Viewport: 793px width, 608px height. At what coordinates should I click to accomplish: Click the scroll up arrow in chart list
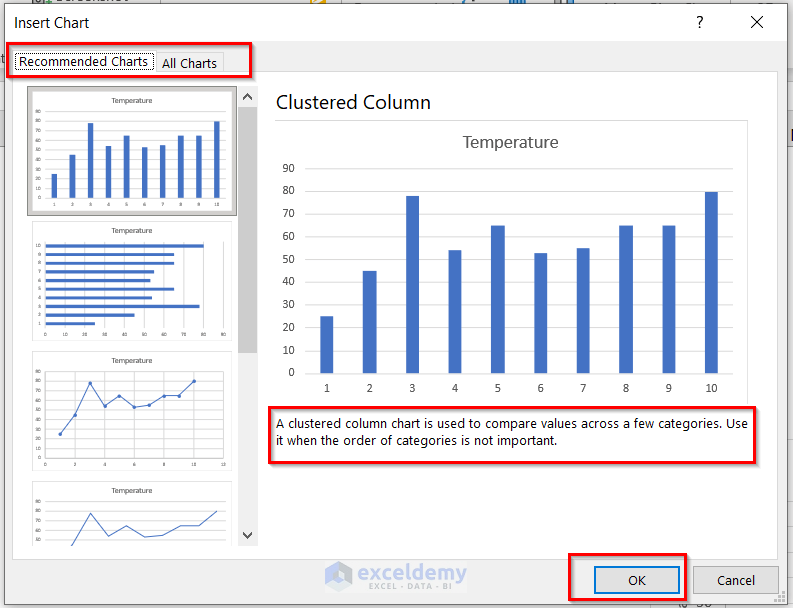(248, 97)
